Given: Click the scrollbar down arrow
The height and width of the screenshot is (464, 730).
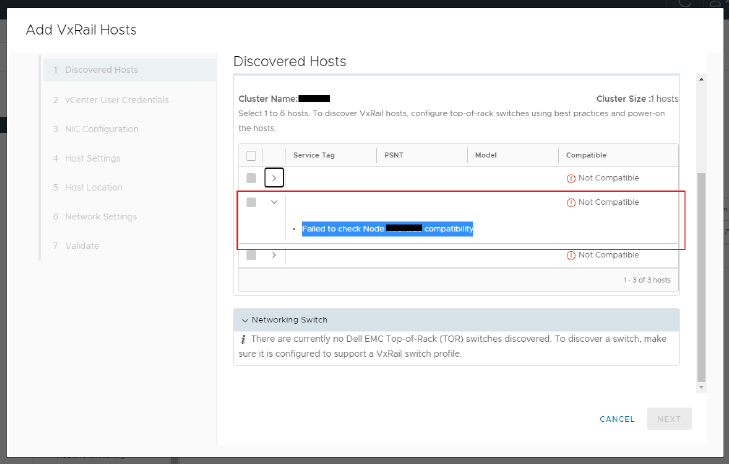Looking at the screenshot, I should (701, 388).
